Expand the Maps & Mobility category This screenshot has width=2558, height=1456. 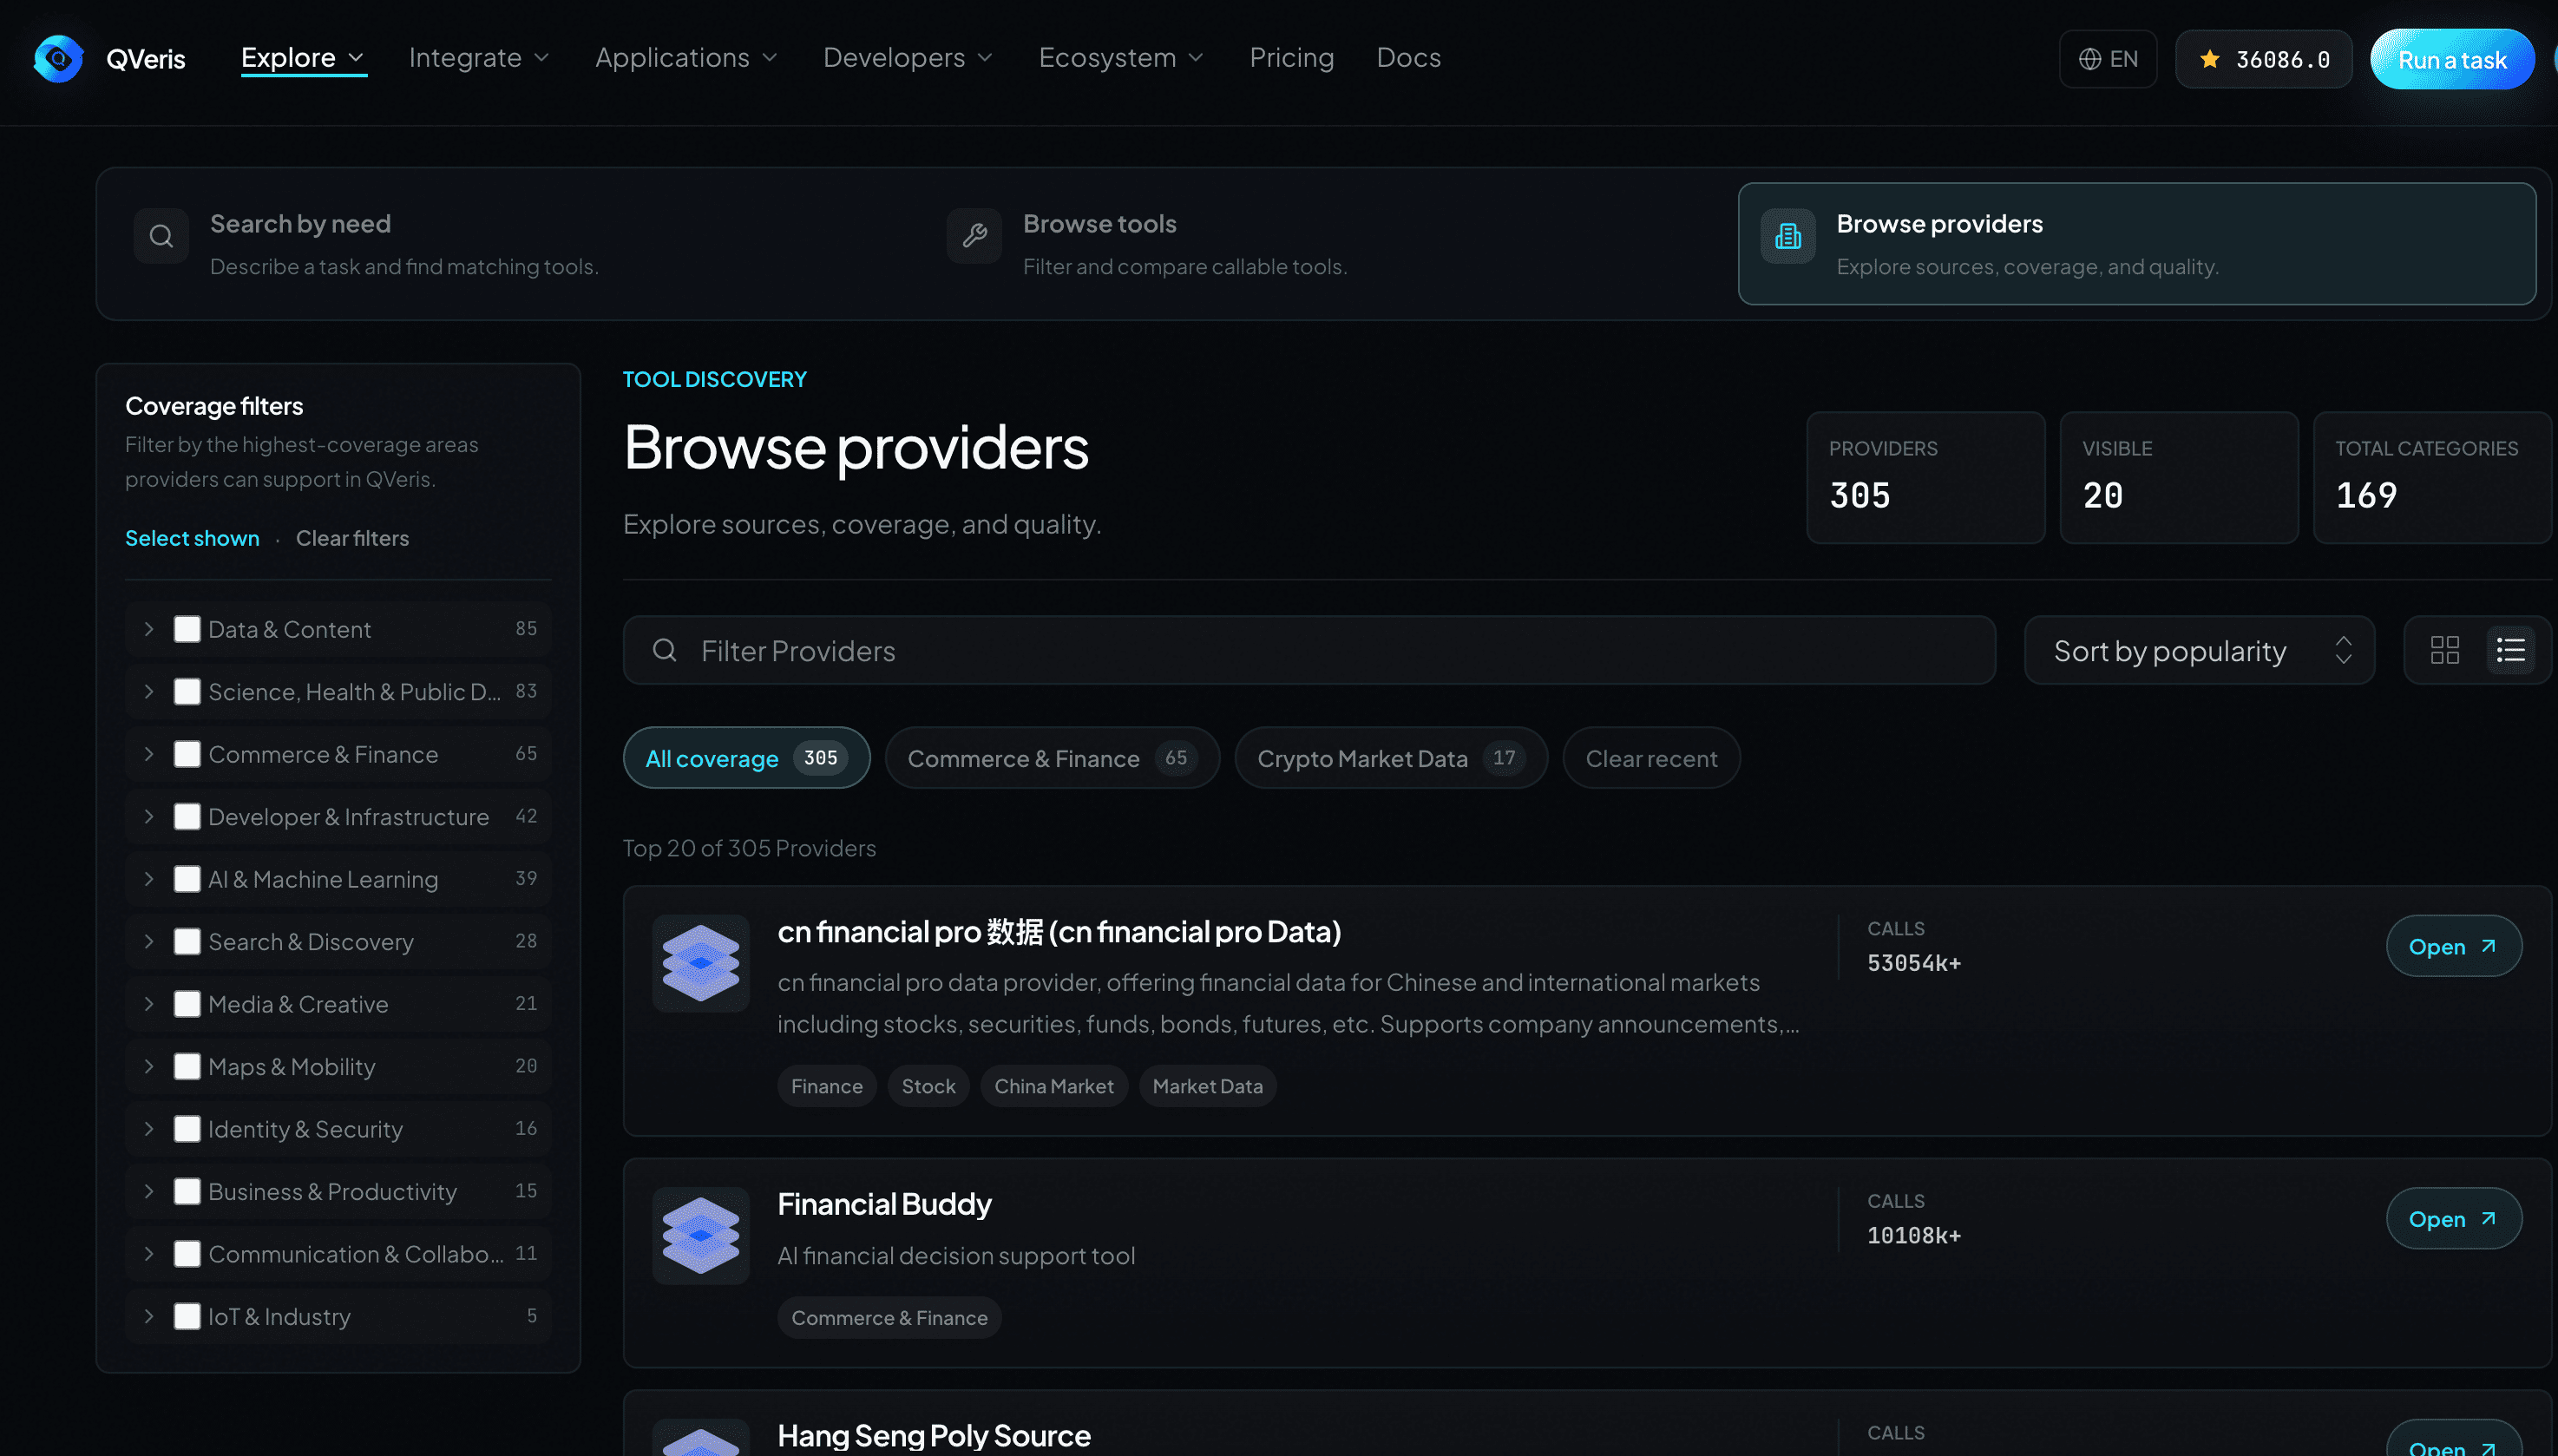tap(149, 1067)
